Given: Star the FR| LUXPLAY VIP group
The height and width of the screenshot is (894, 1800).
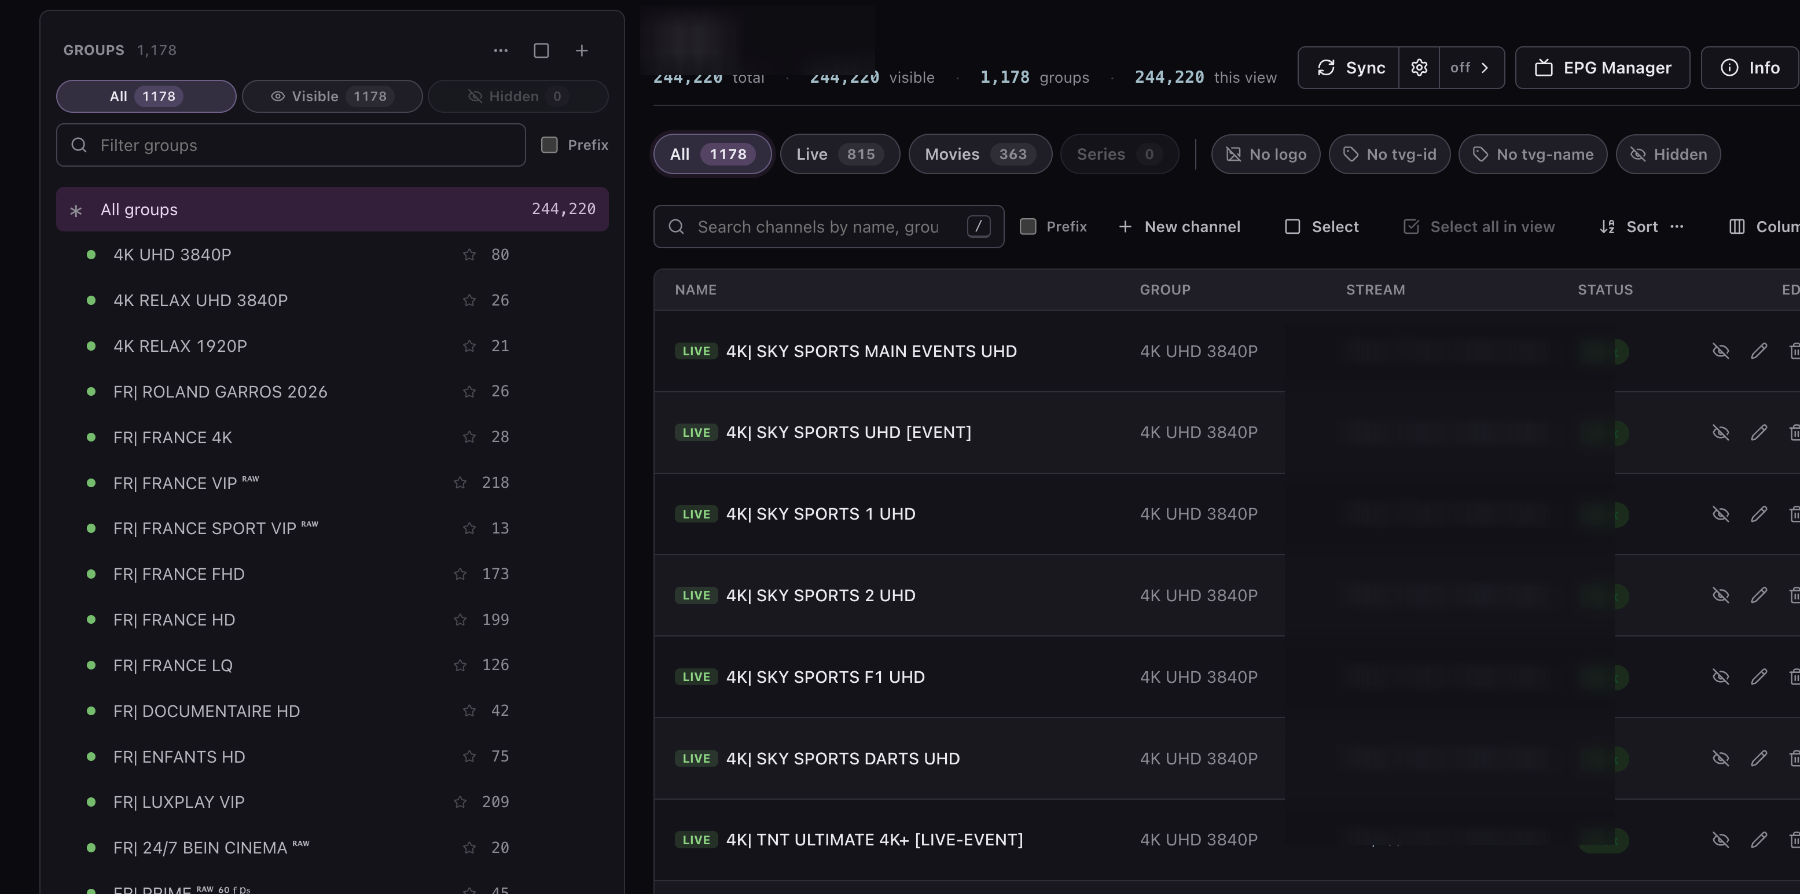Looking at the screenshot, I should point(460,802).
